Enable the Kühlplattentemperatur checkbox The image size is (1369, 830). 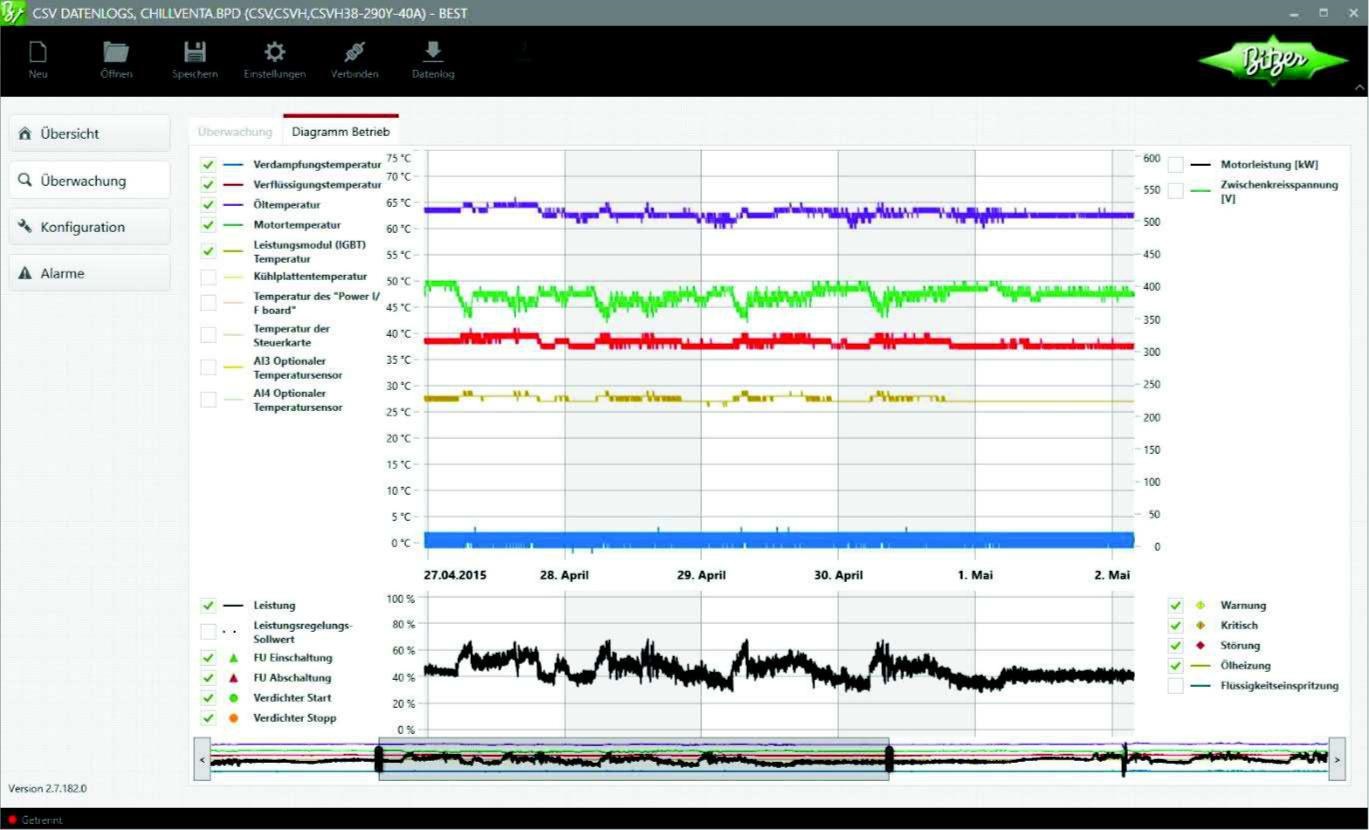[208, 277]
